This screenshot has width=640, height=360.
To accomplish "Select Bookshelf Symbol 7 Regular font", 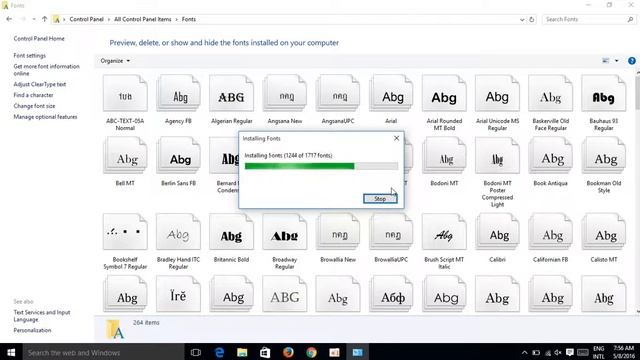I will 125,232.
